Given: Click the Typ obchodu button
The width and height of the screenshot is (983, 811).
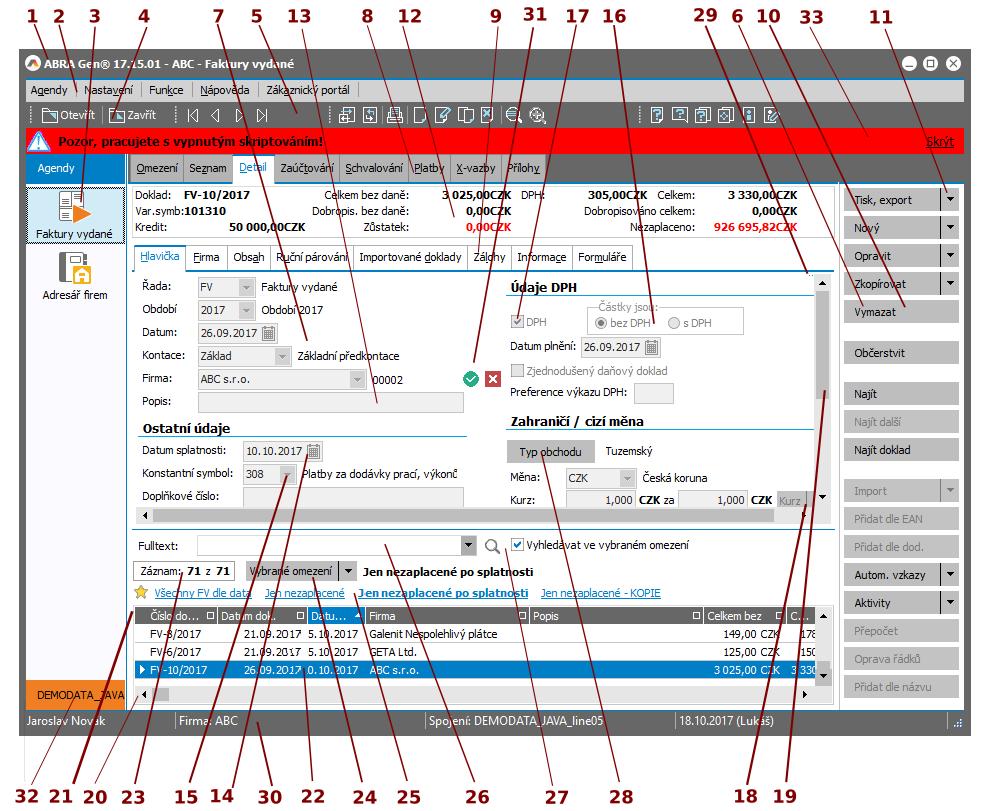Looking at the screenshot, I should point(550,451).
